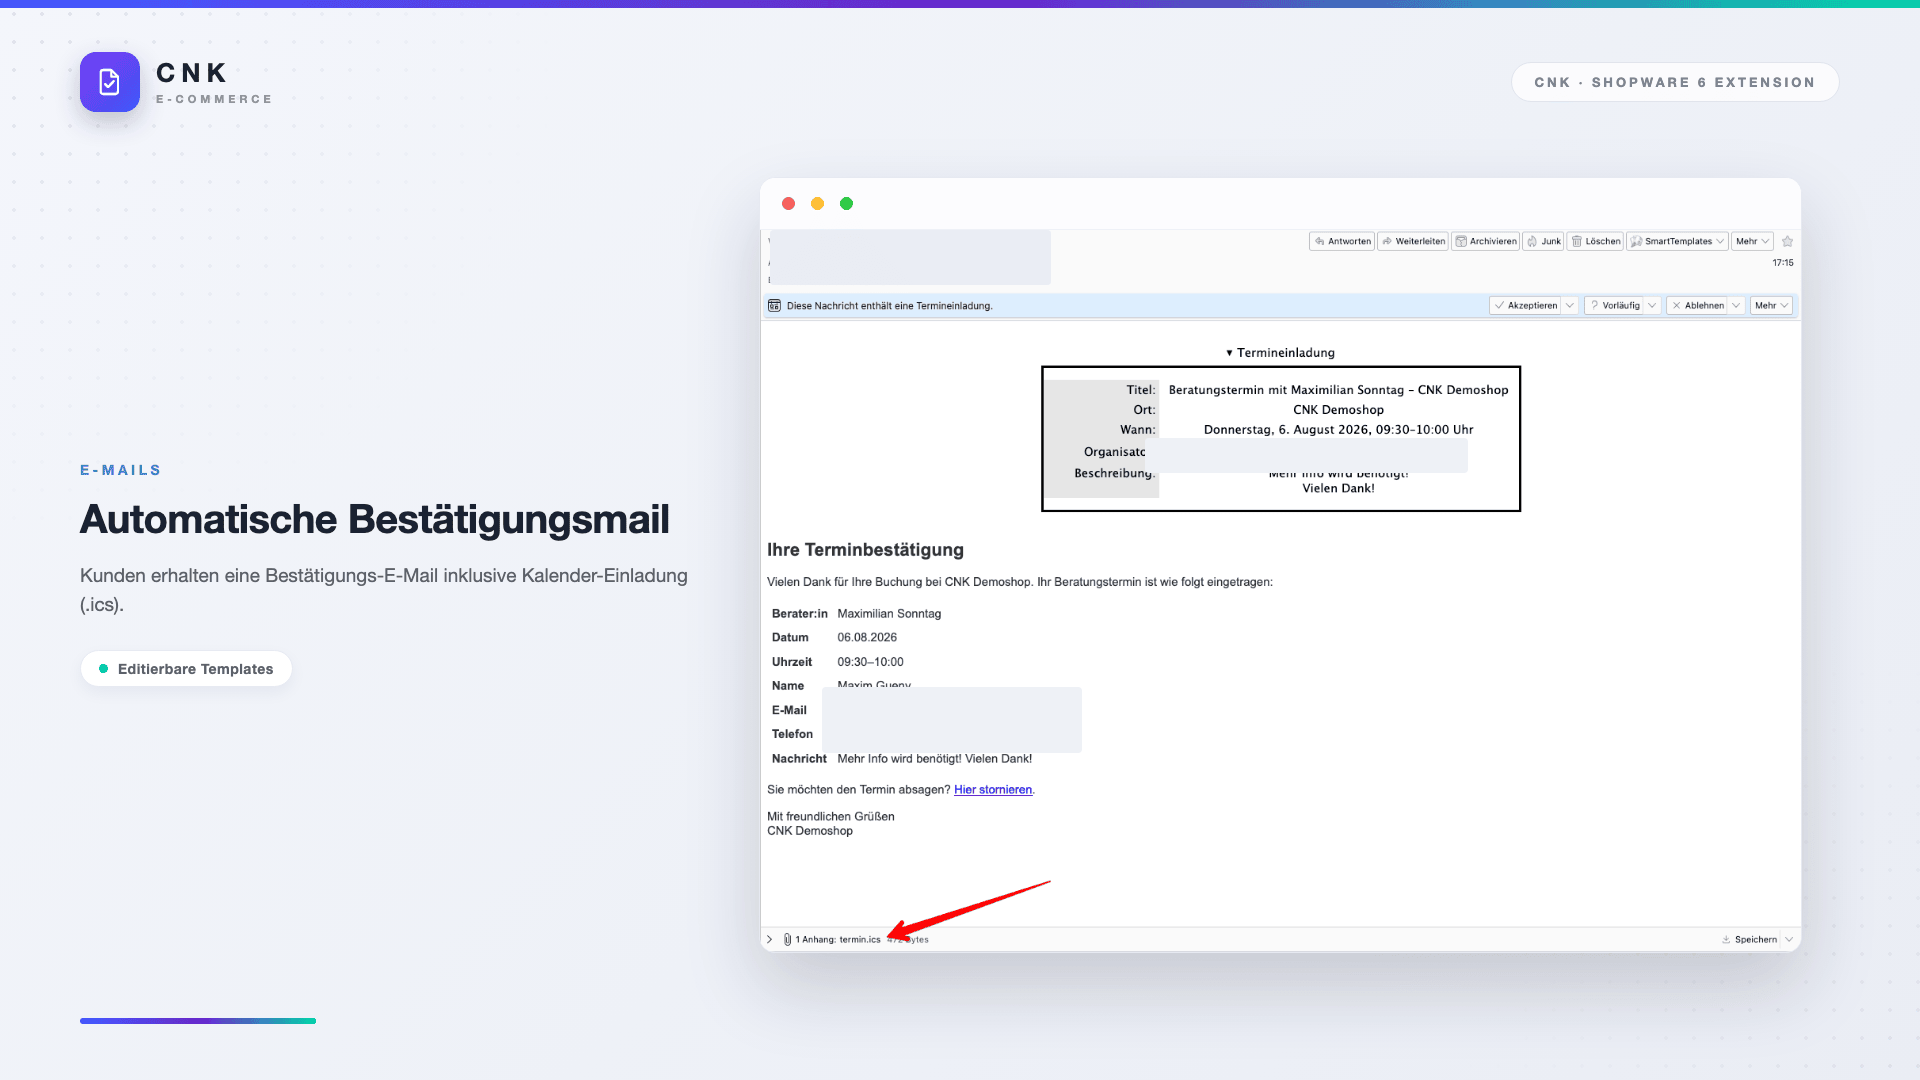1920x1080 pixels.
Task: Follow the 'Hier stornieren' link
Action: point(992,790)
